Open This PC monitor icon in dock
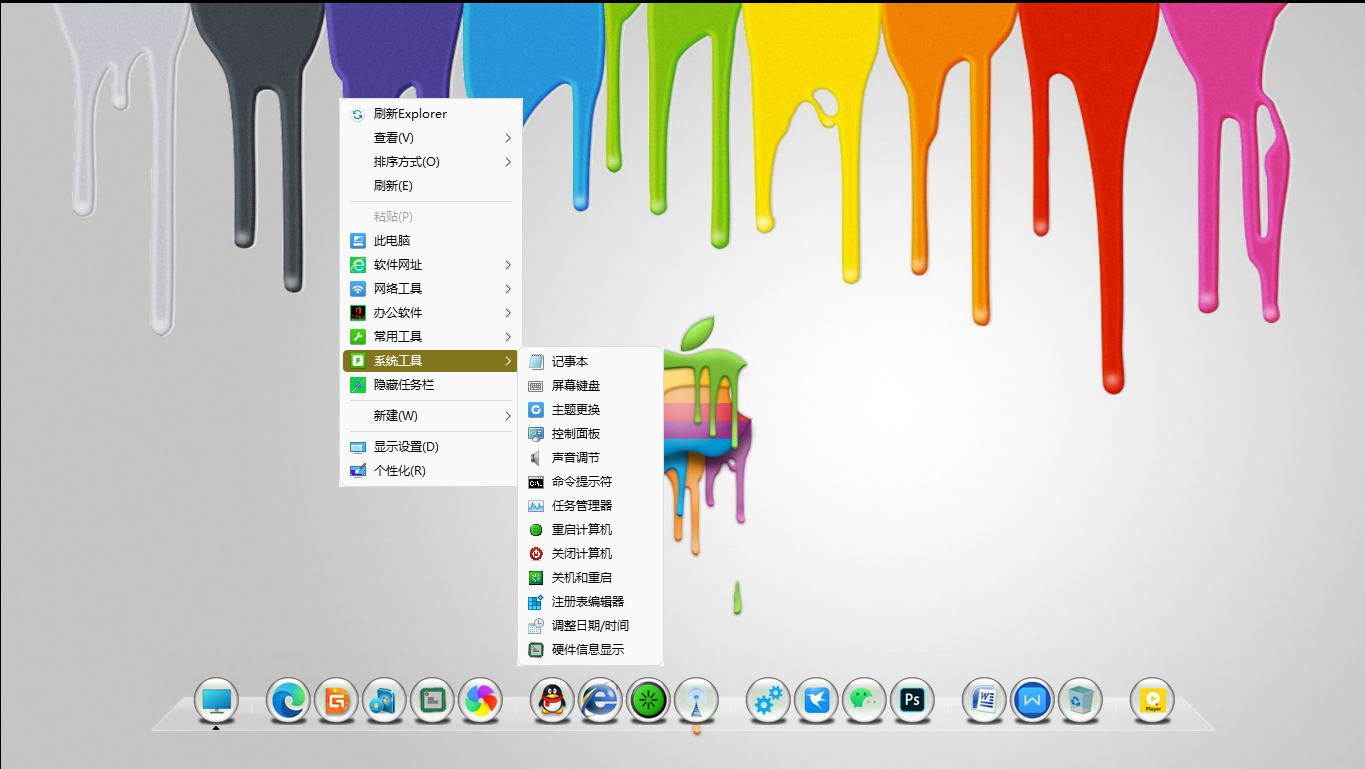This screenshot has height=769, width=1365. [216, 701]
